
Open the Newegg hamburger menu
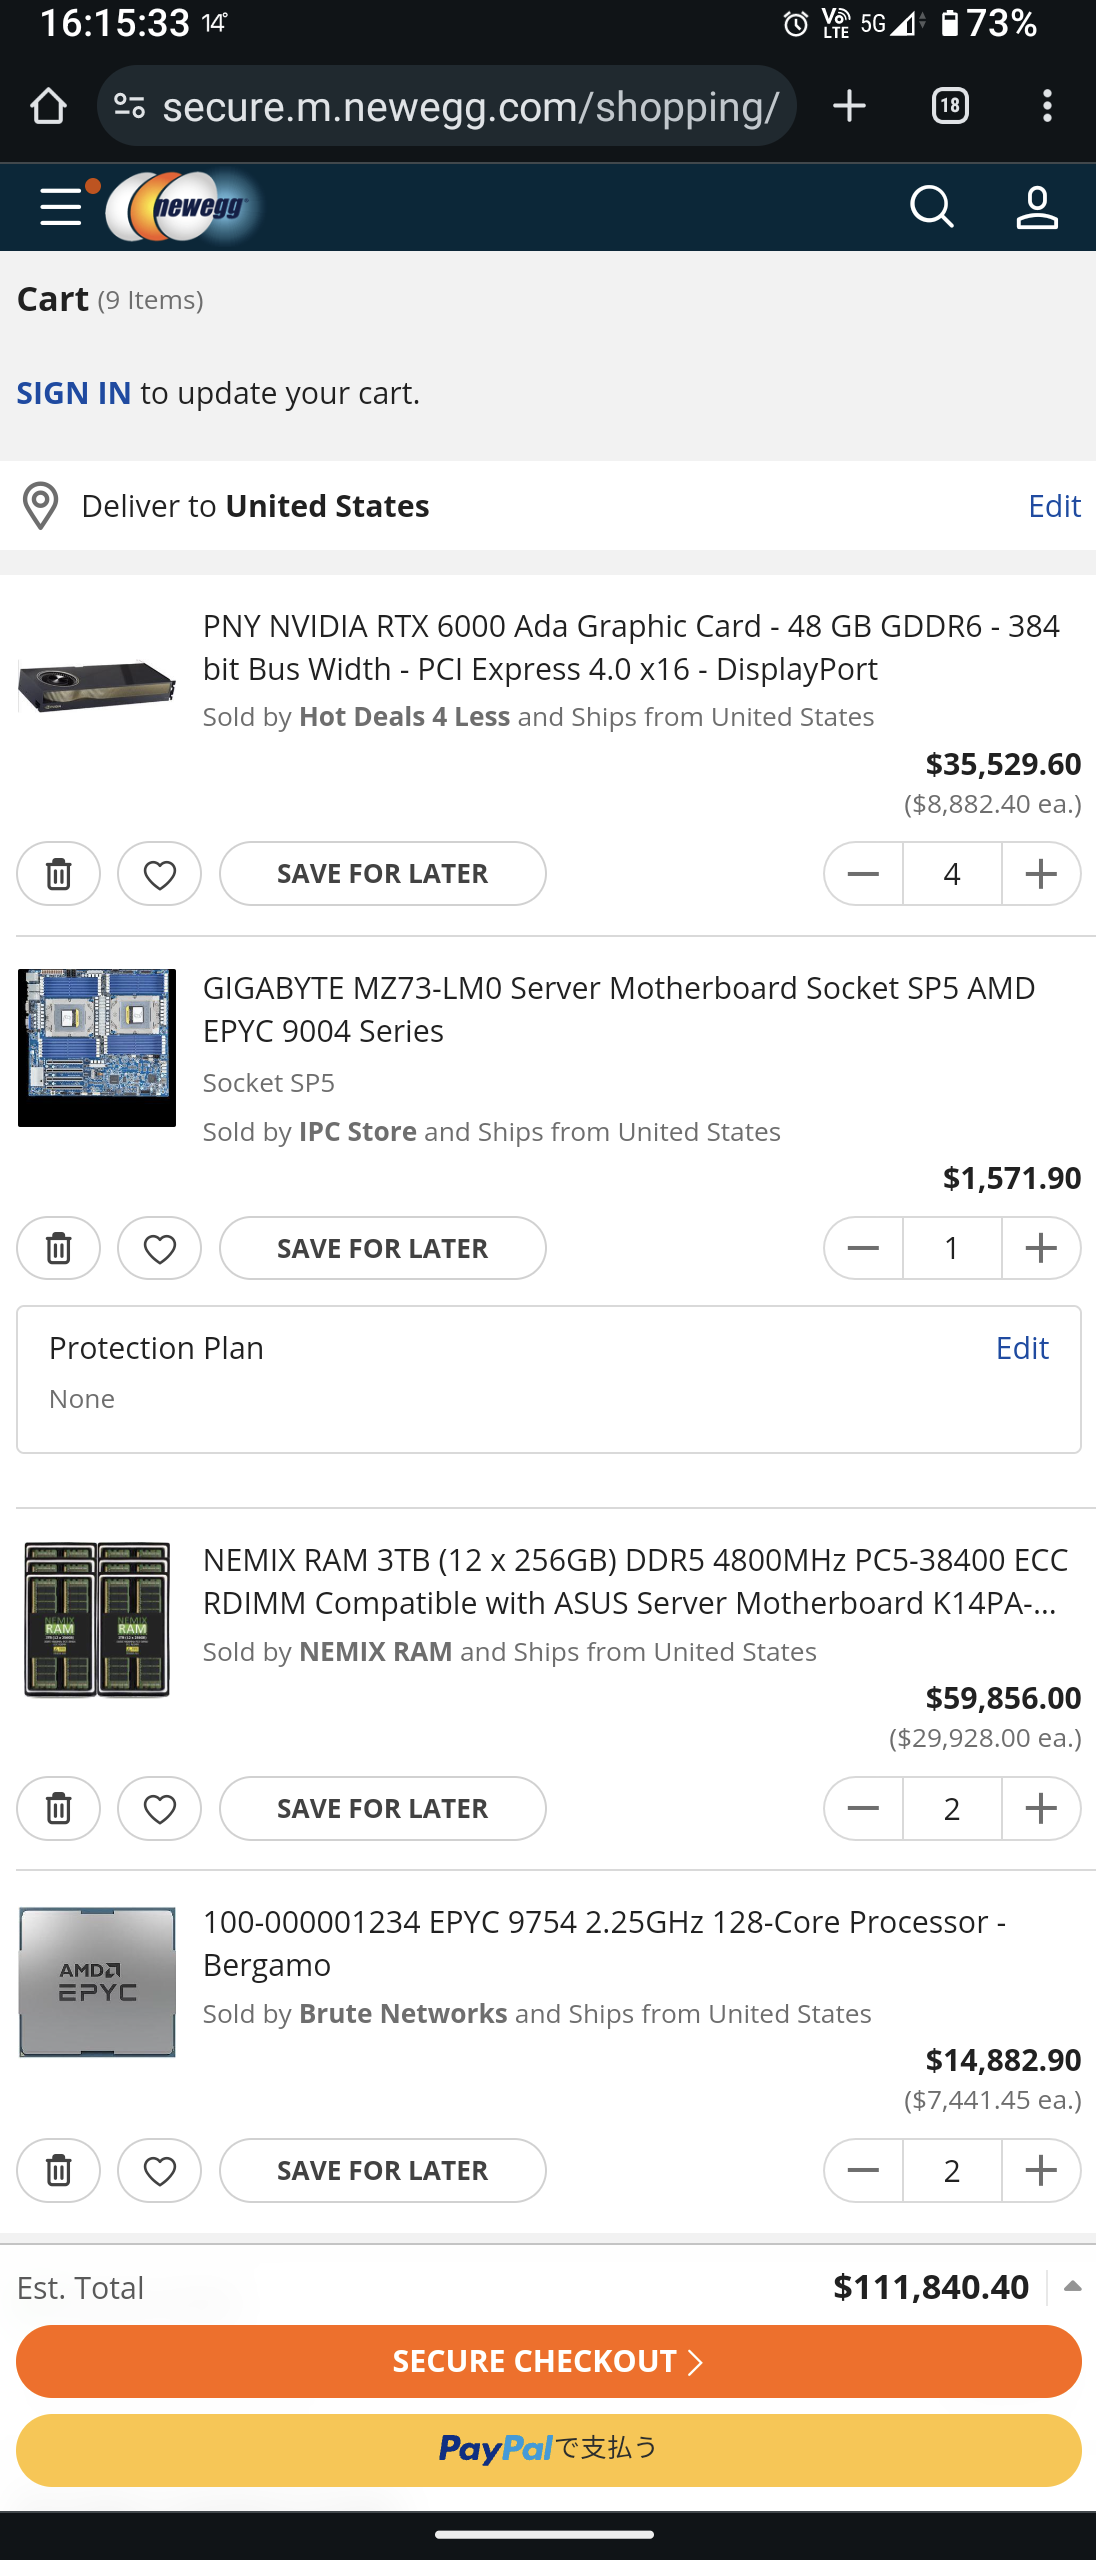61,207
